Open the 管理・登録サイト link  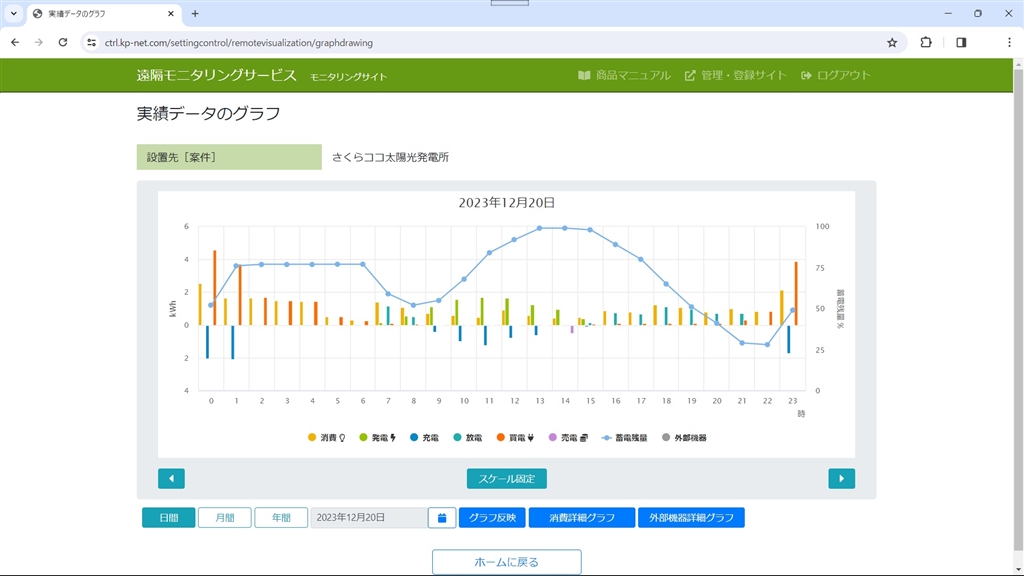[735, 75]
